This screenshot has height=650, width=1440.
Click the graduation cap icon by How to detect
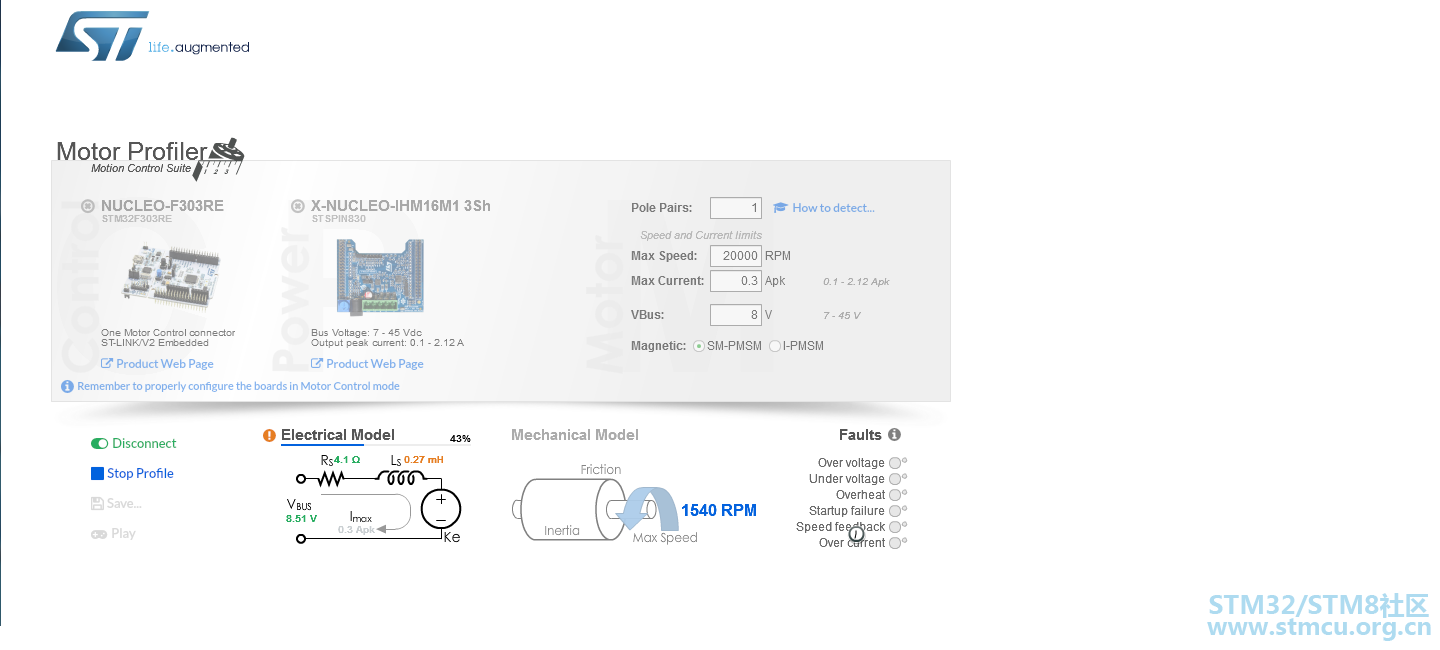[x=780, y=208]
